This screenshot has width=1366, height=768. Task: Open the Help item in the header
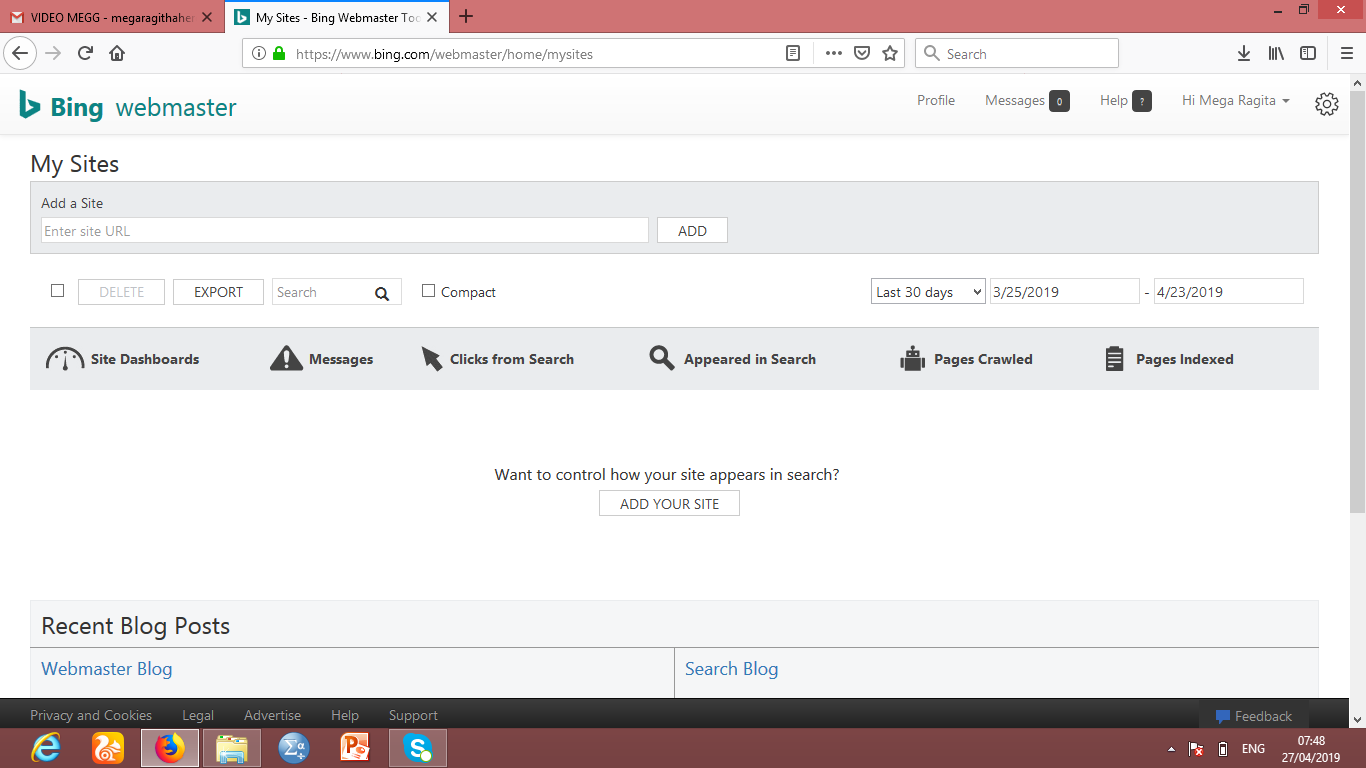pyautogui.click(x=1126, y=101)
